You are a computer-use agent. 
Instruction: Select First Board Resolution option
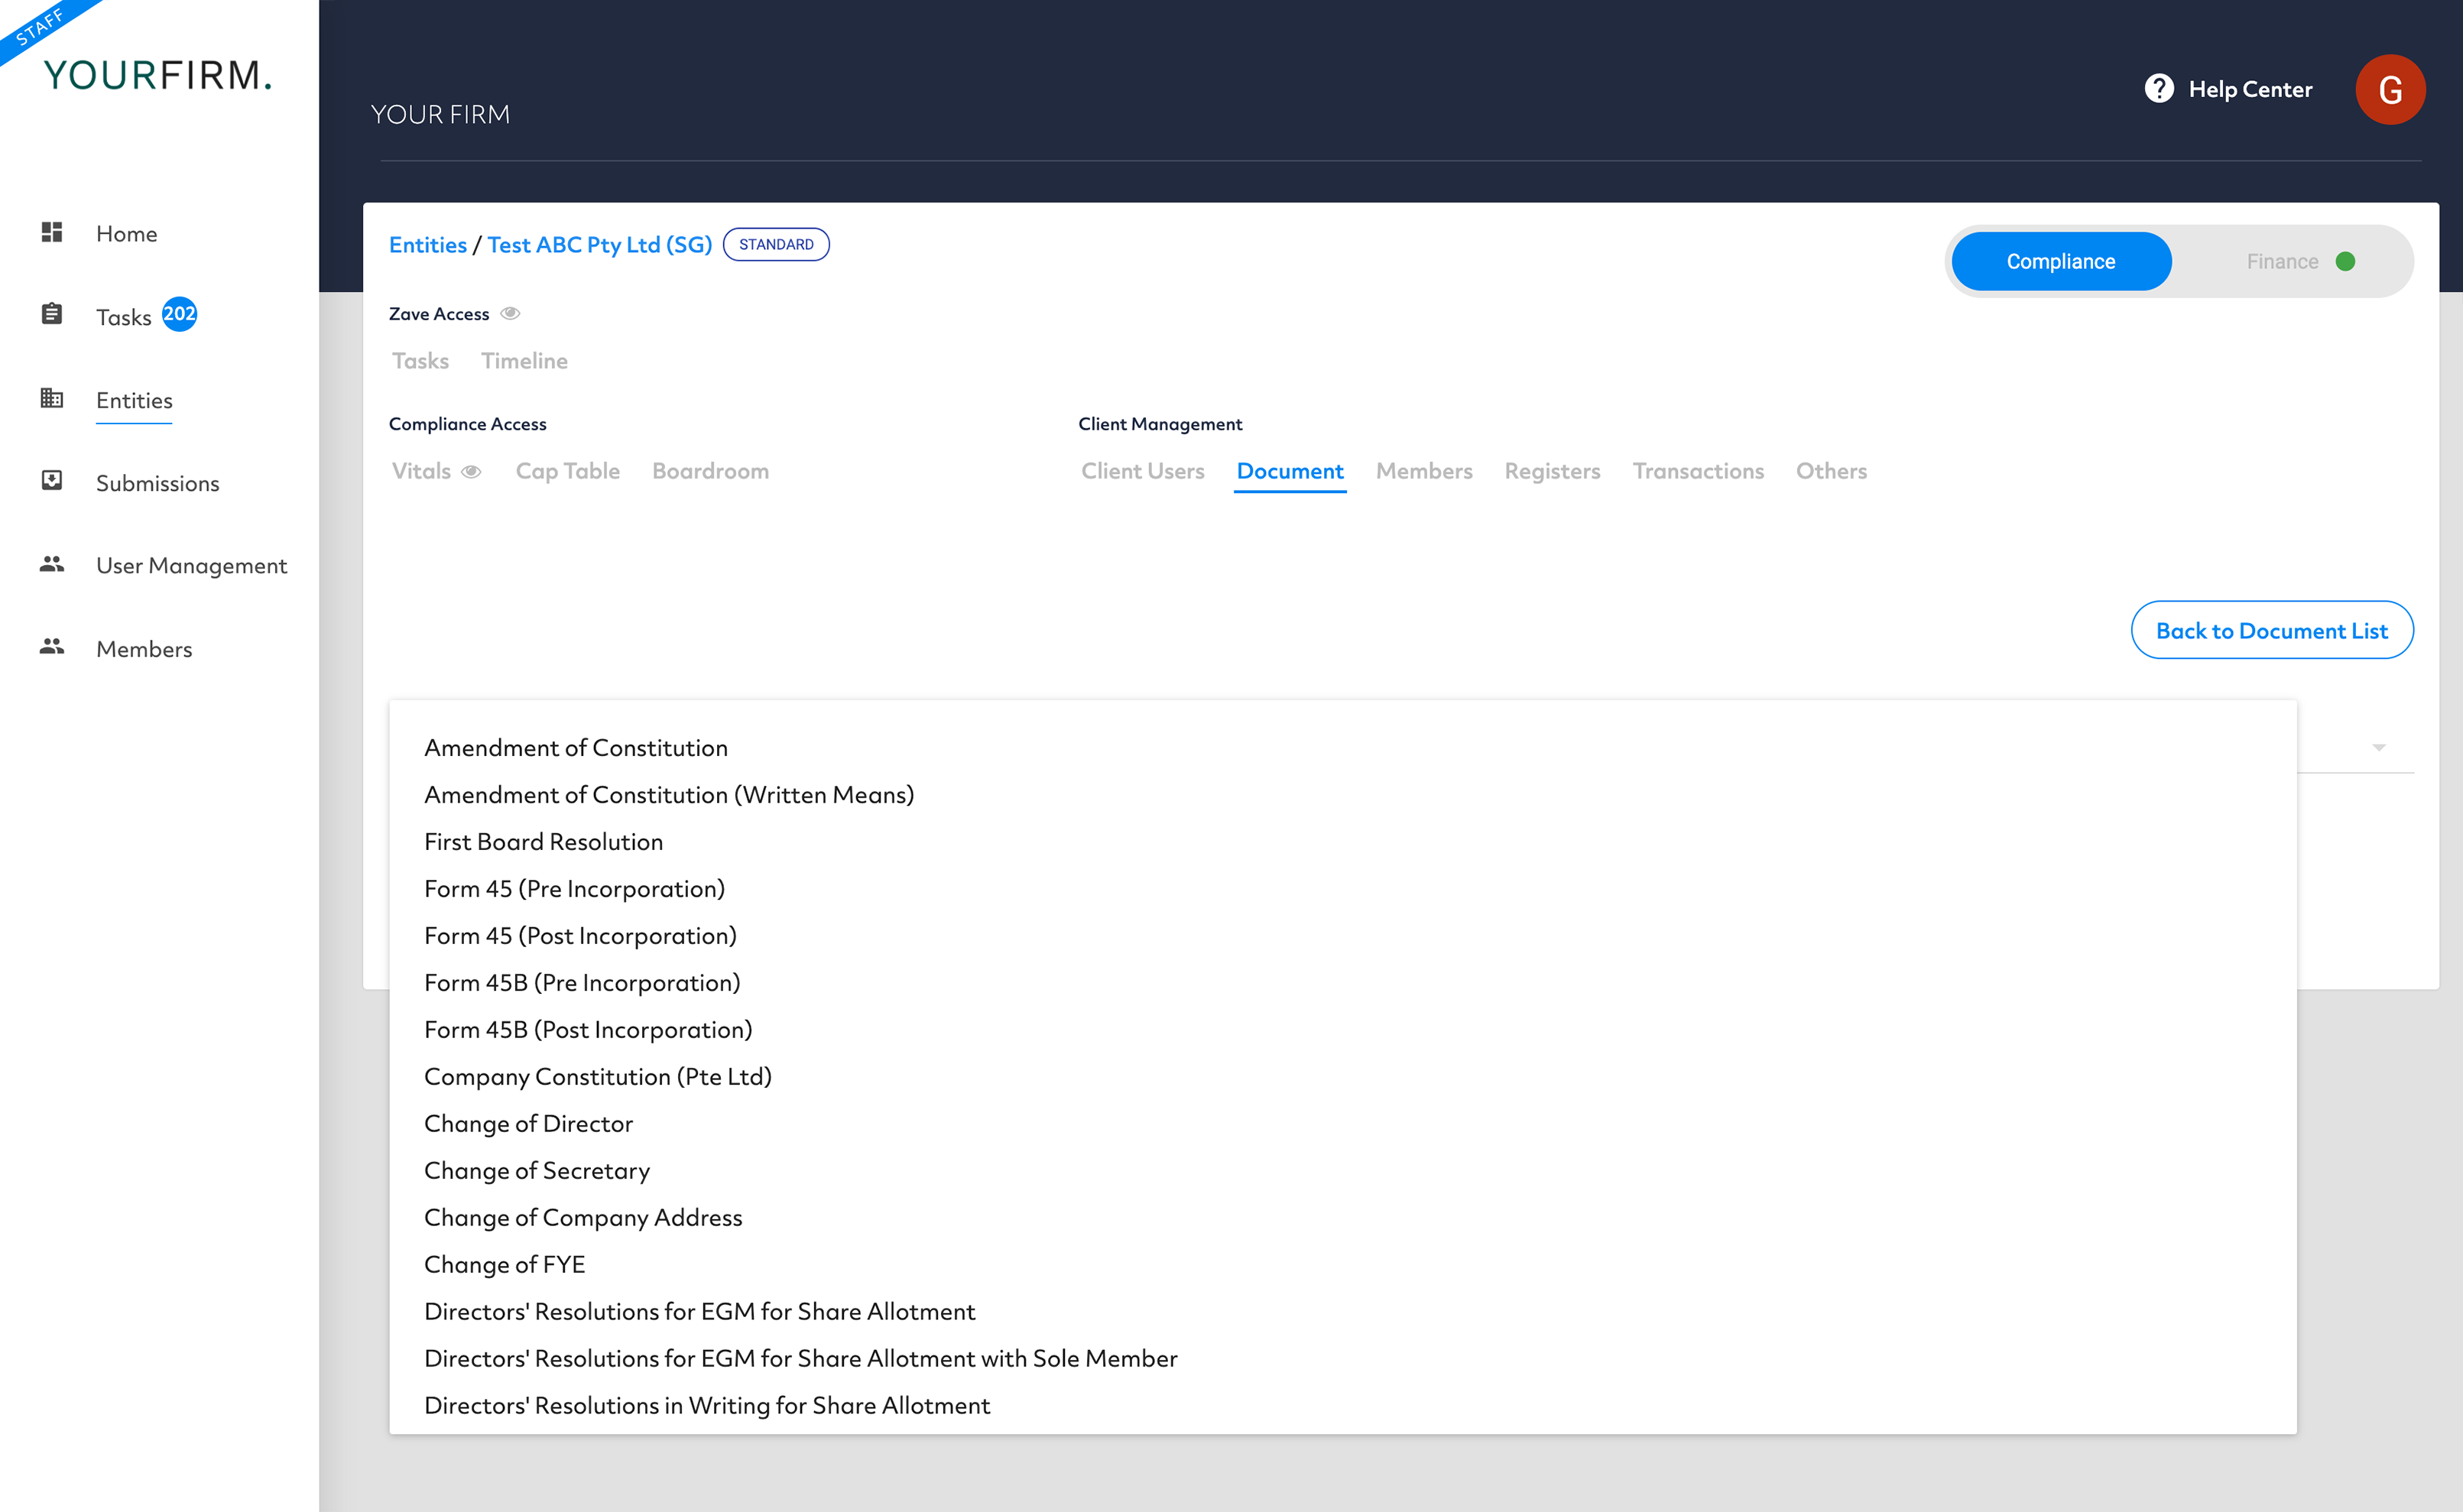point(1343,842)
